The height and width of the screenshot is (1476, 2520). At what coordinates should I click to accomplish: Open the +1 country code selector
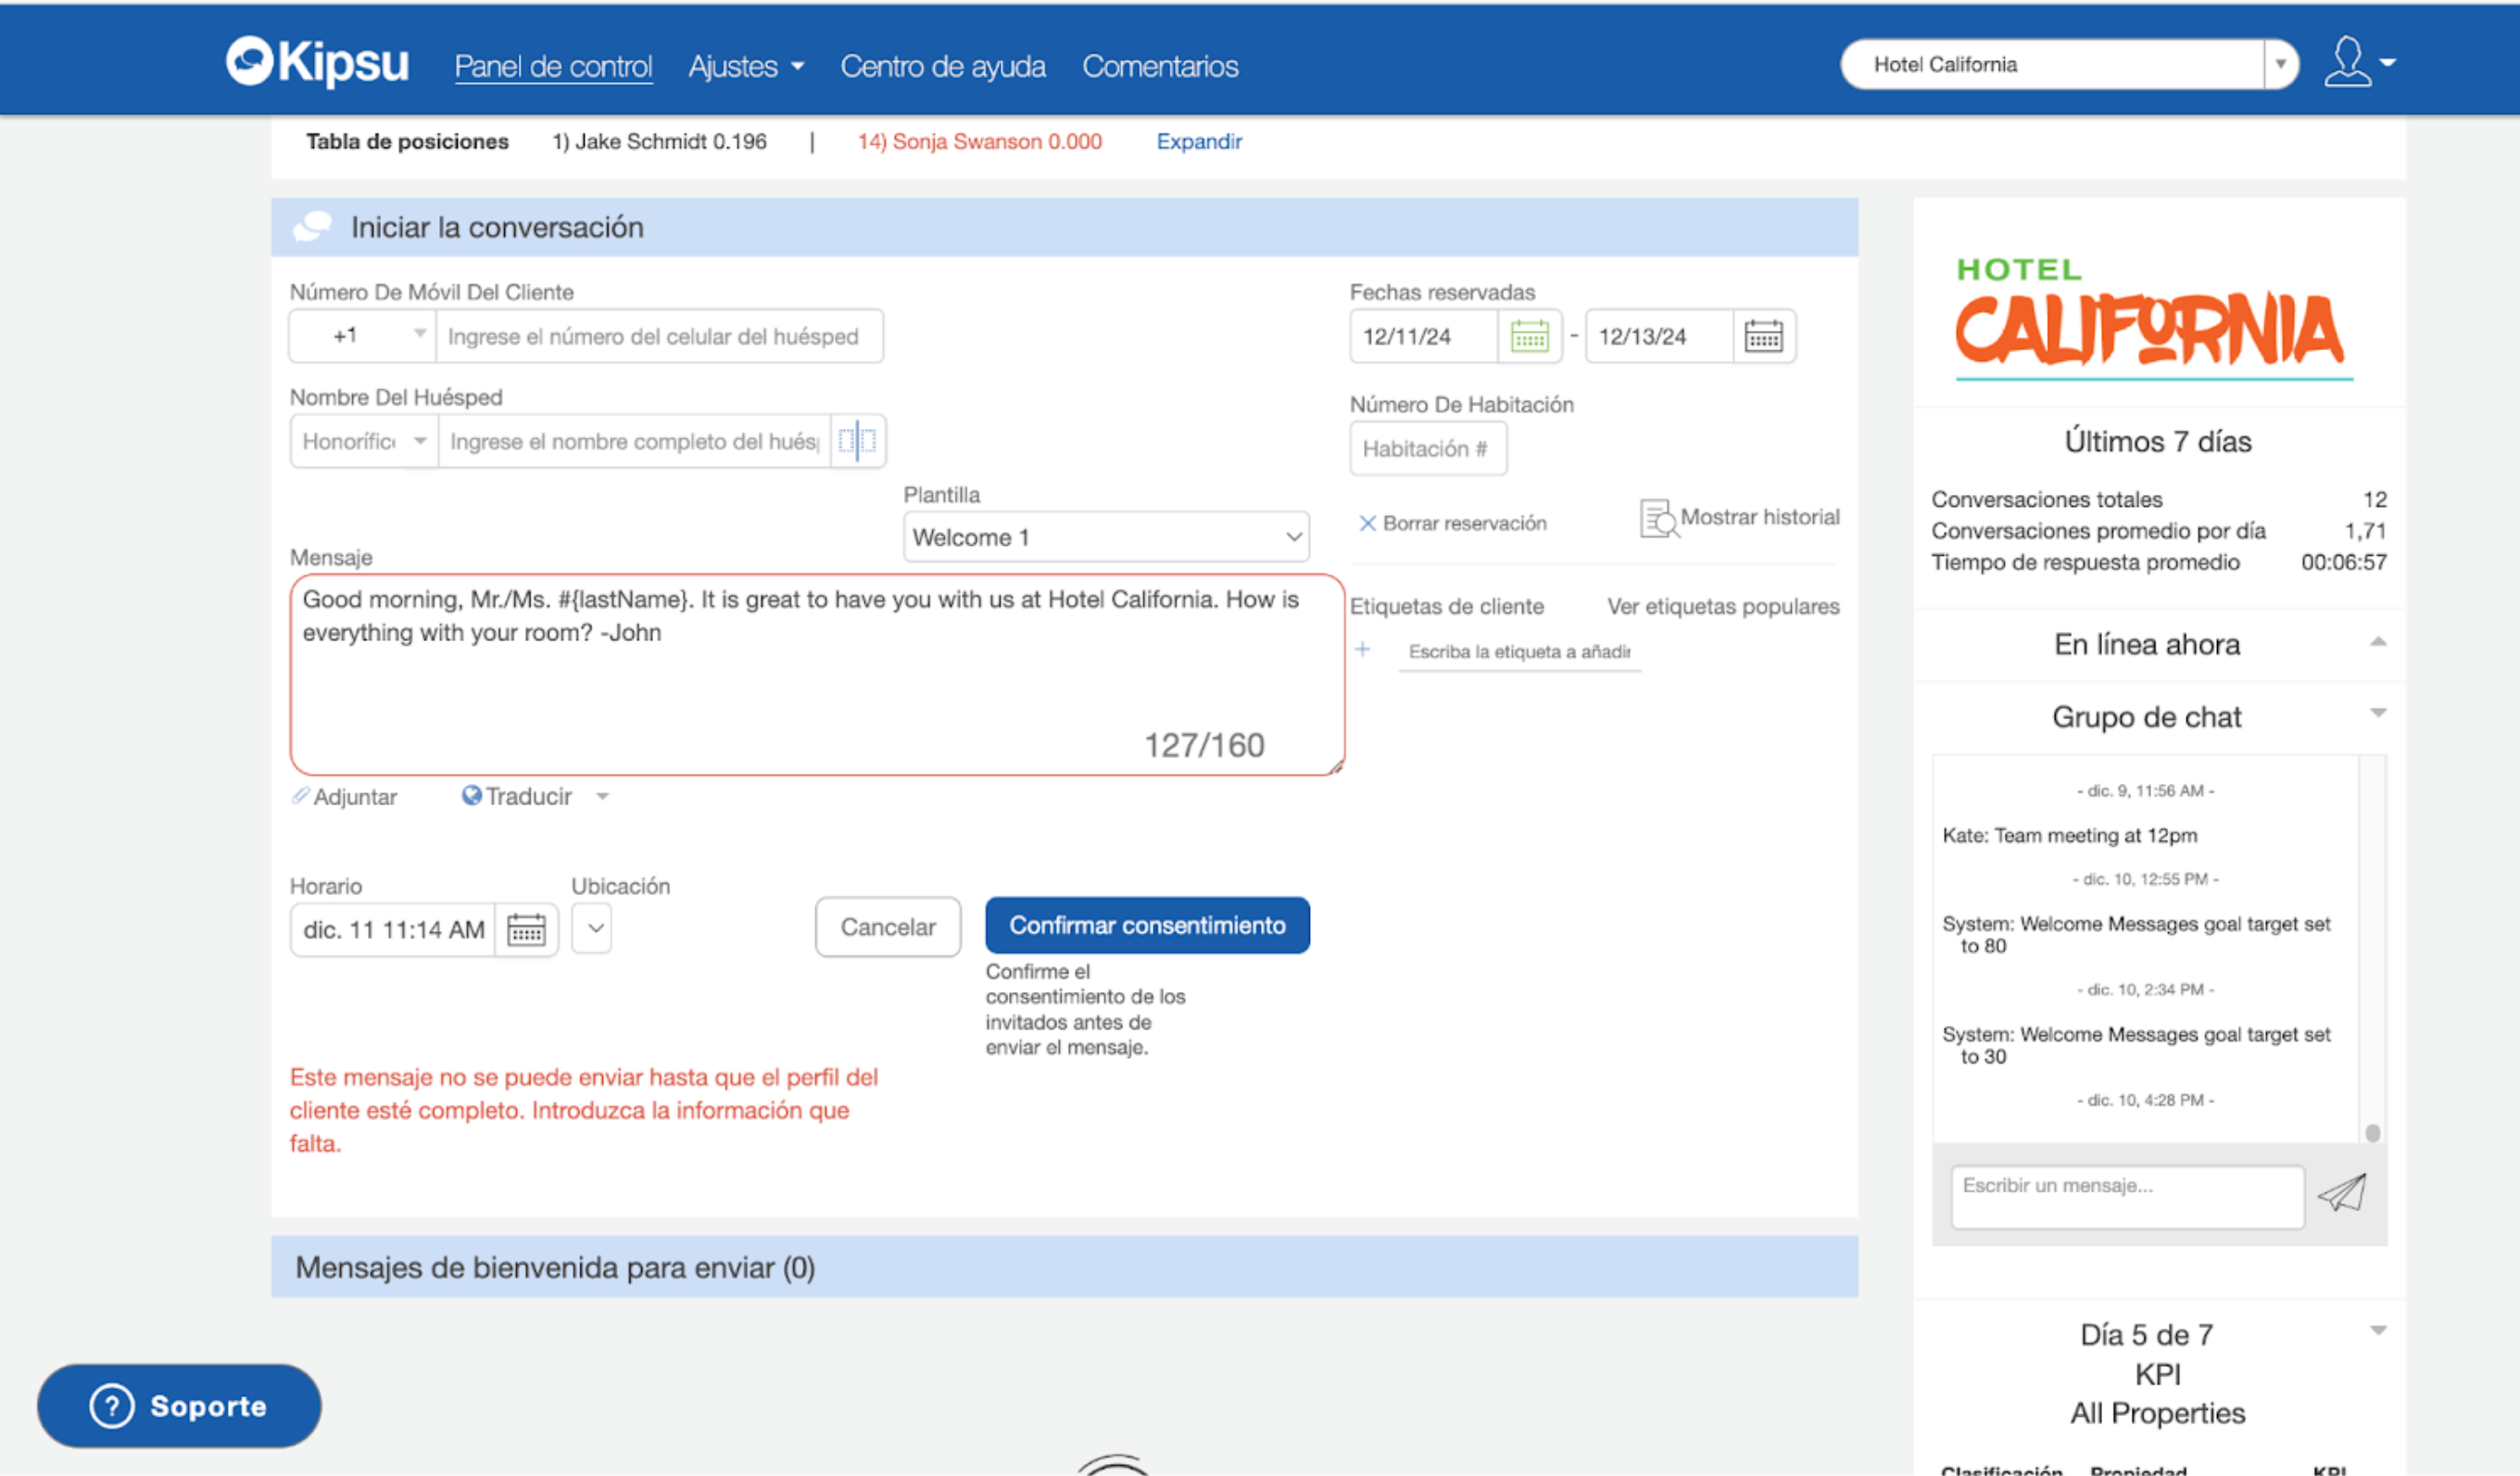pyautogui.click(x=362, y=336)
